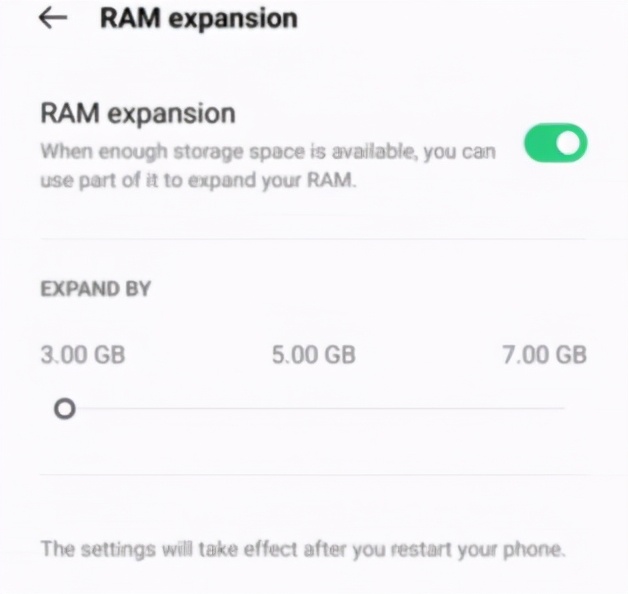Tap the RAM expansion page title
Image resolution: width=628 pixels, height=594 pixels.
pos(199,19)
